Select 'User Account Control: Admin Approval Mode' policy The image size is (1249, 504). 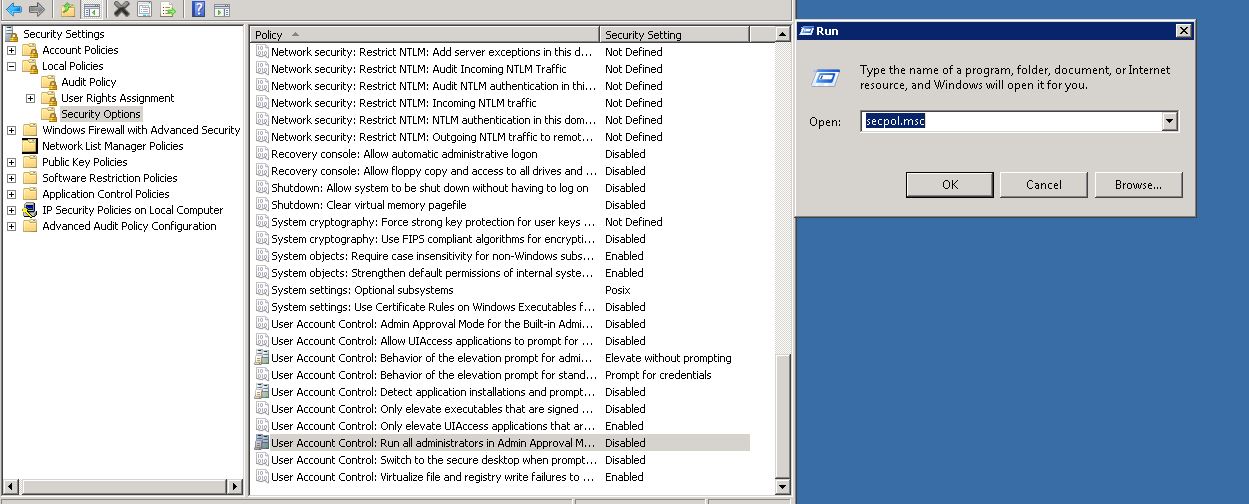(x=434, y=324)
